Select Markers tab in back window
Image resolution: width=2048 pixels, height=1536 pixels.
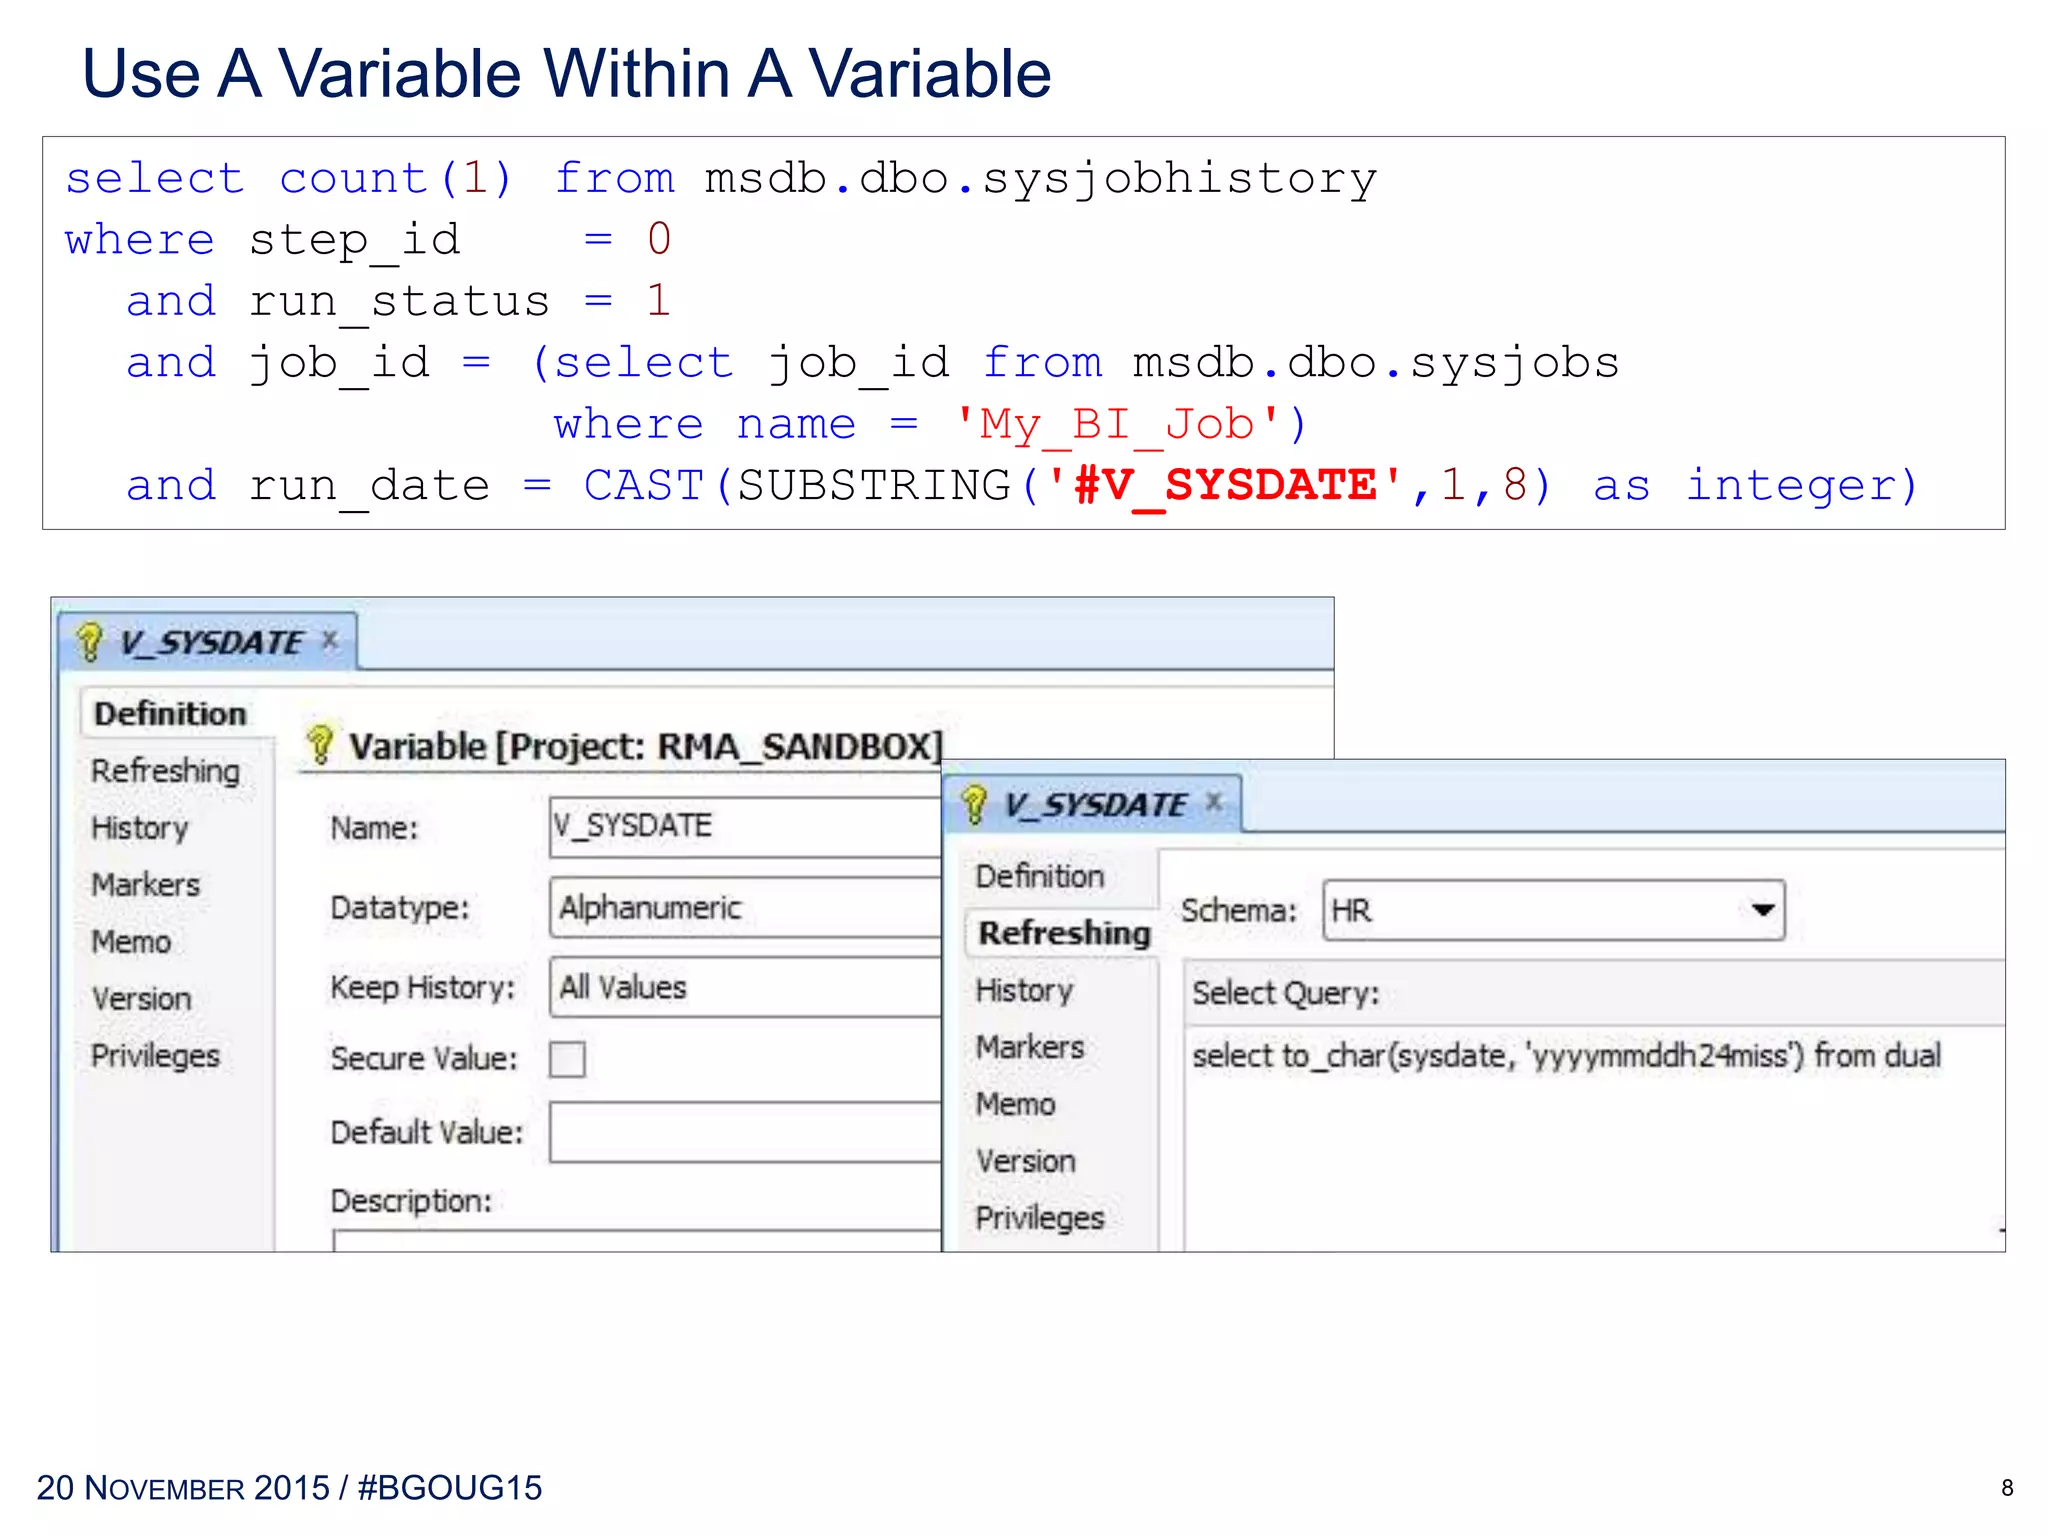[146, 885]
